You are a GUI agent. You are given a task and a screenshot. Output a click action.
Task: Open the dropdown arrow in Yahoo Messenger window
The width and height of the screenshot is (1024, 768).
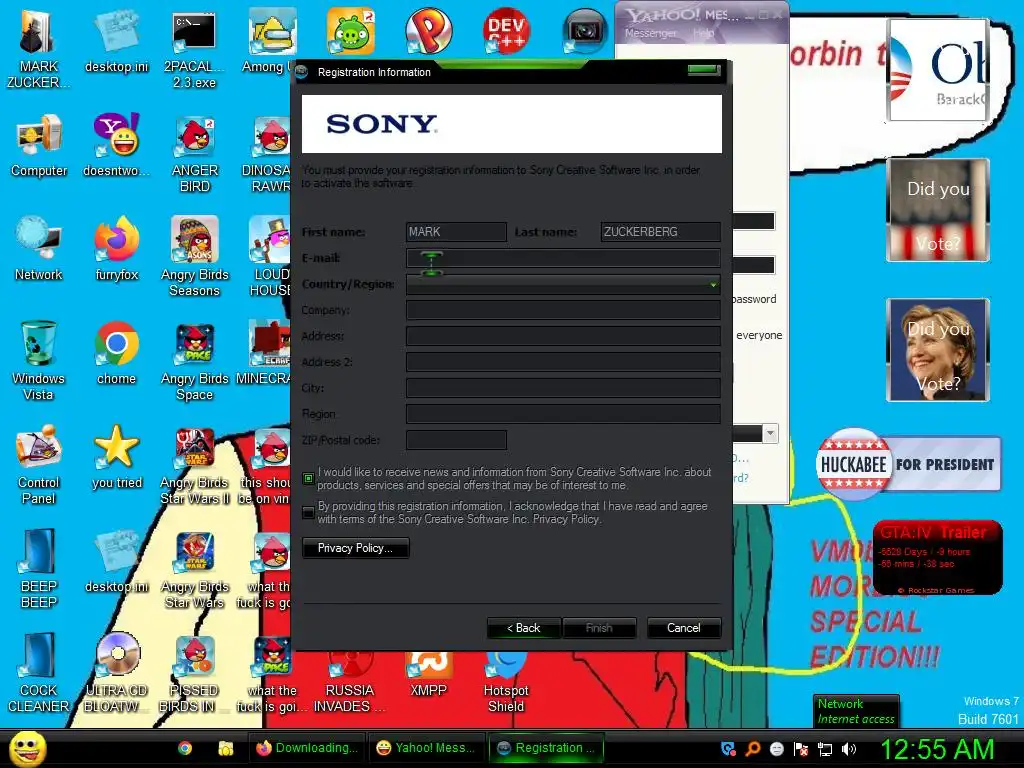pos(771,433)
